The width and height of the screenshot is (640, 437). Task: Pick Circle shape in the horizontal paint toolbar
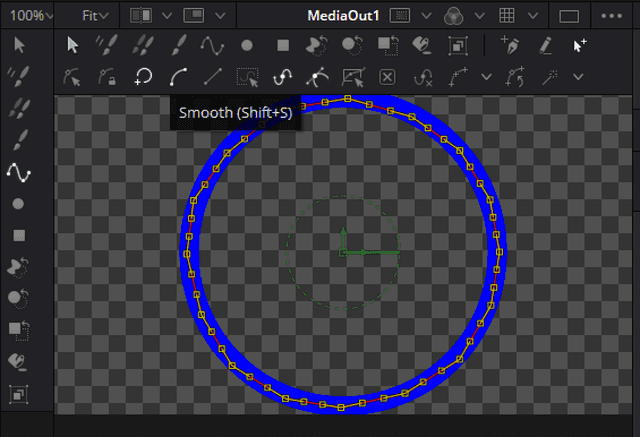coord(247,45)
